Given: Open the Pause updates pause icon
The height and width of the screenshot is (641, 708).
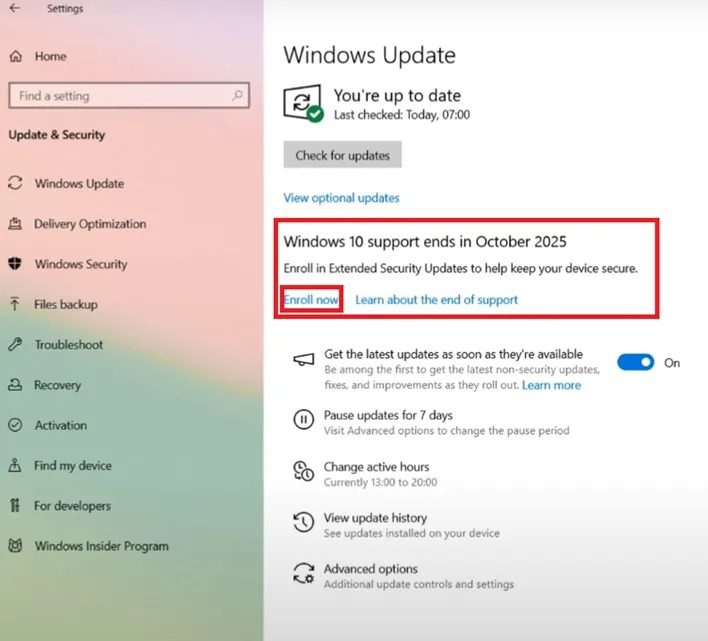Looking at the screenshot, I should [303, 420].
